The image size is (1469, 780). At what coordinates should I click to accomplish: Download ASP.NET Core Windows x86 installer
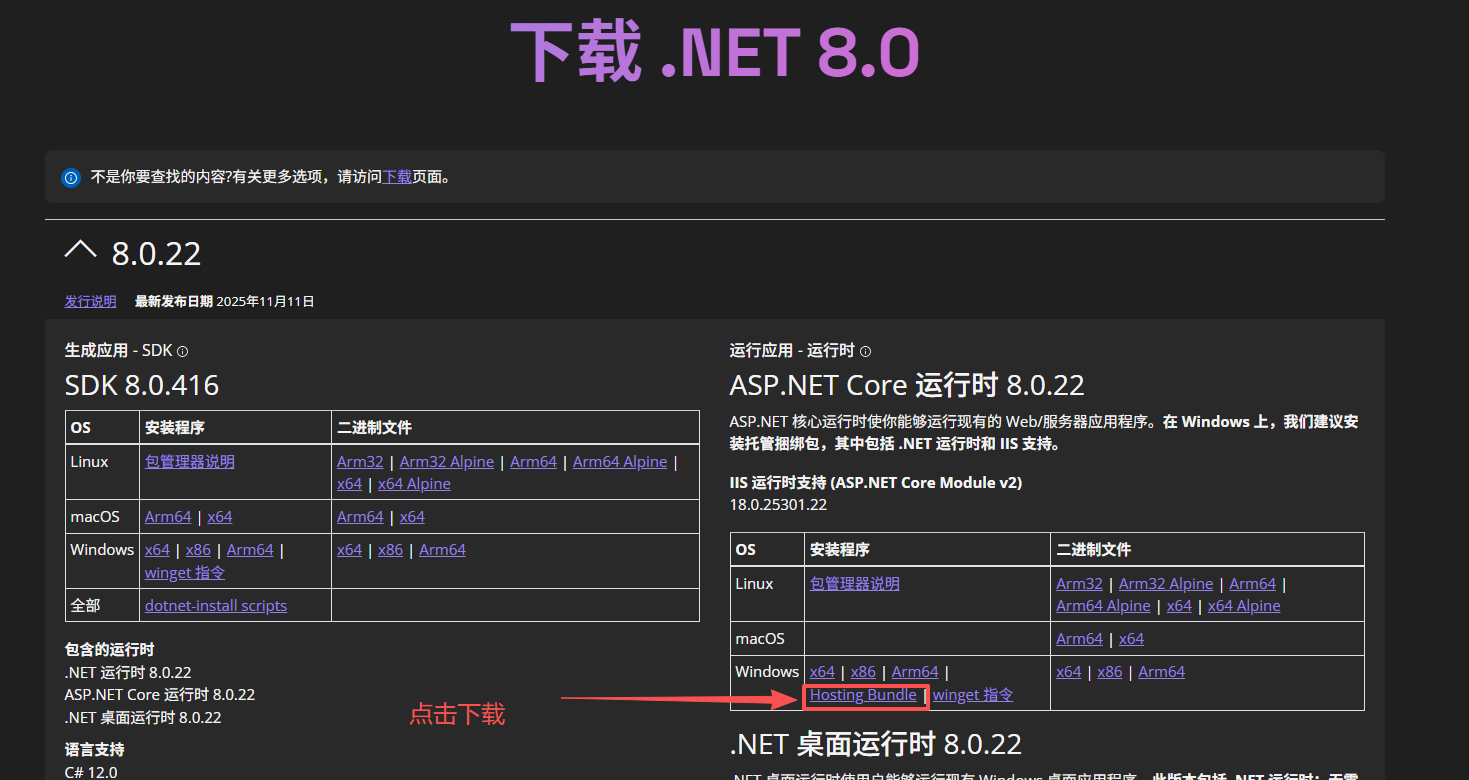[x=863, y=672]
